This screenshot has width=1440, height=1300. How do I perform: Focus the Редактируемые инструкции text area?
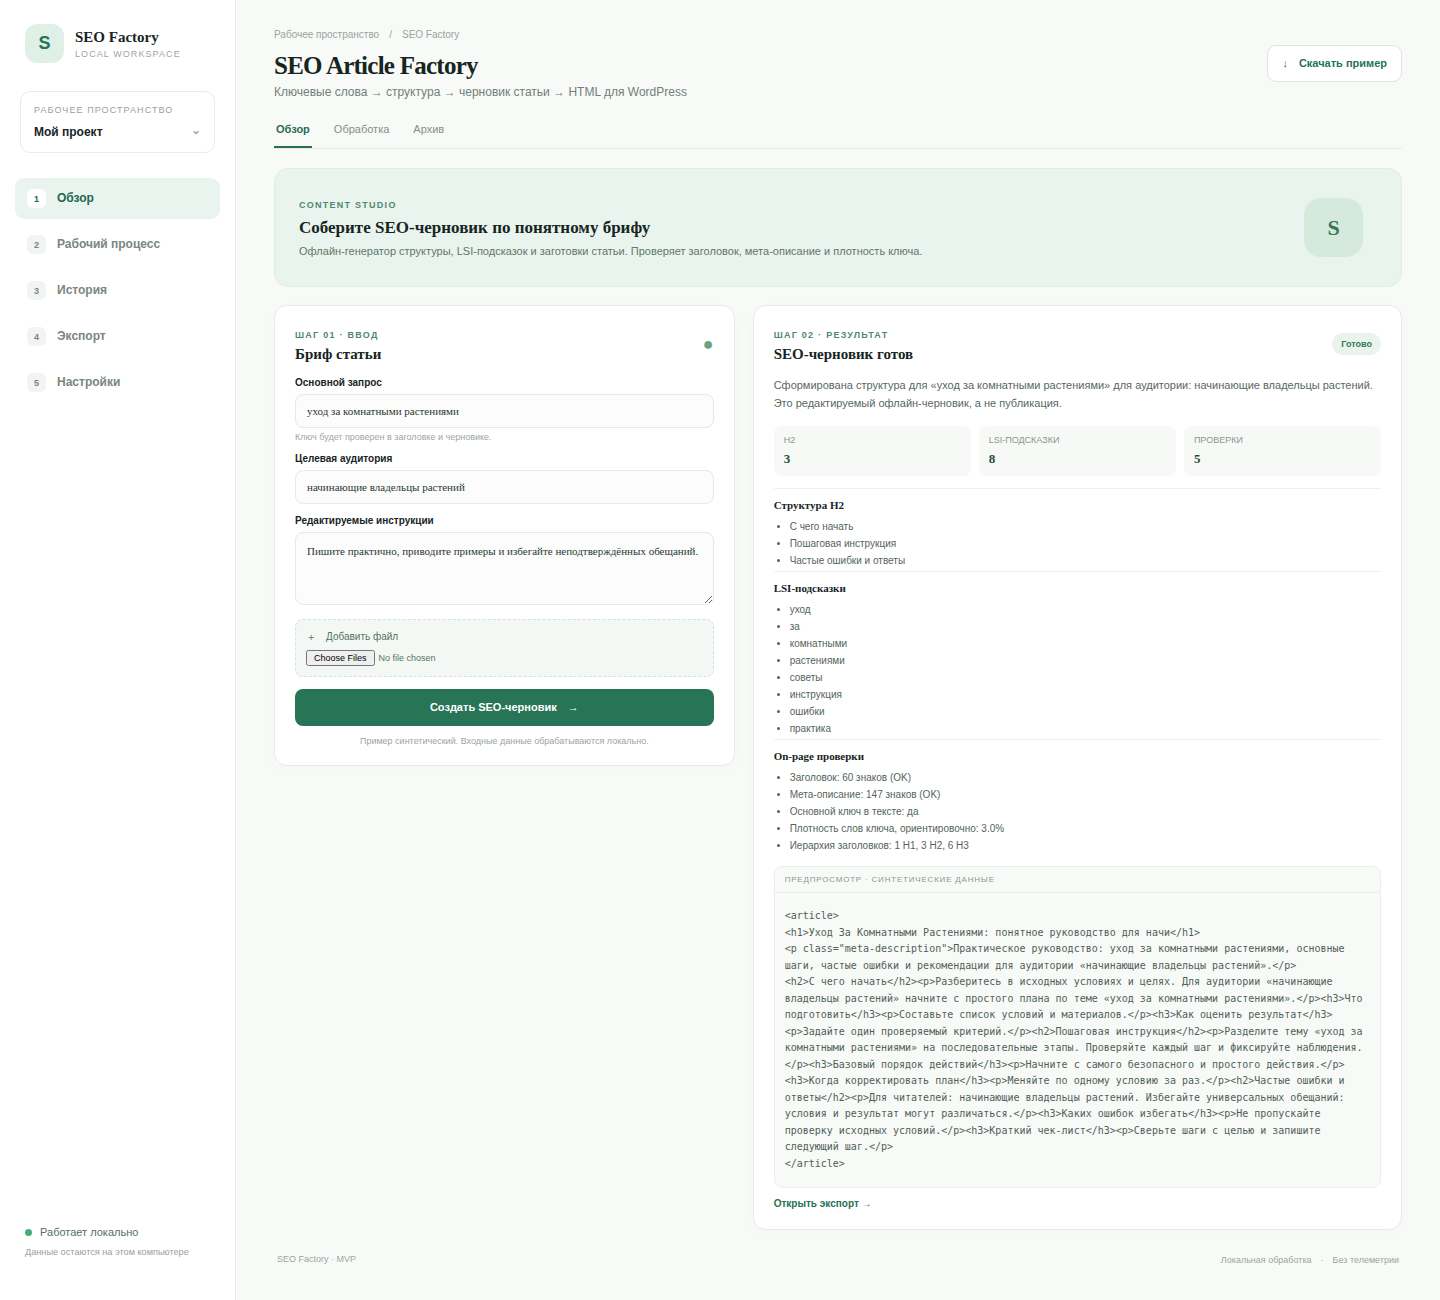(504, 569)
